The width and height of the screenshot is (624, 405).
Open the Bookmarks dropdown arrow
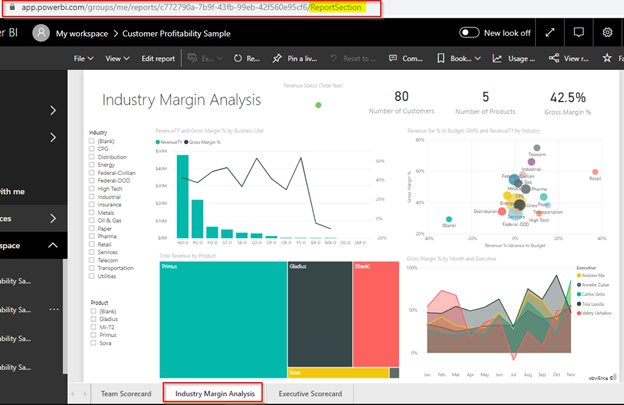478,58
